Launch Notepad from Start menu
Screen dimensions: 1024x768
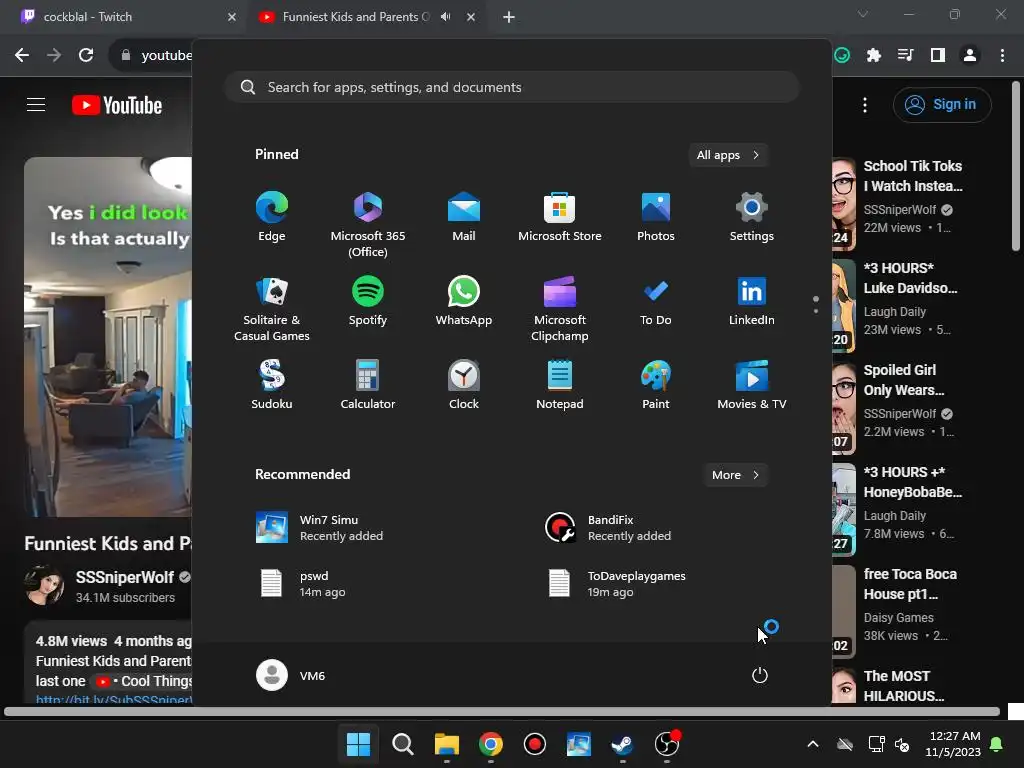pos(560,385)
